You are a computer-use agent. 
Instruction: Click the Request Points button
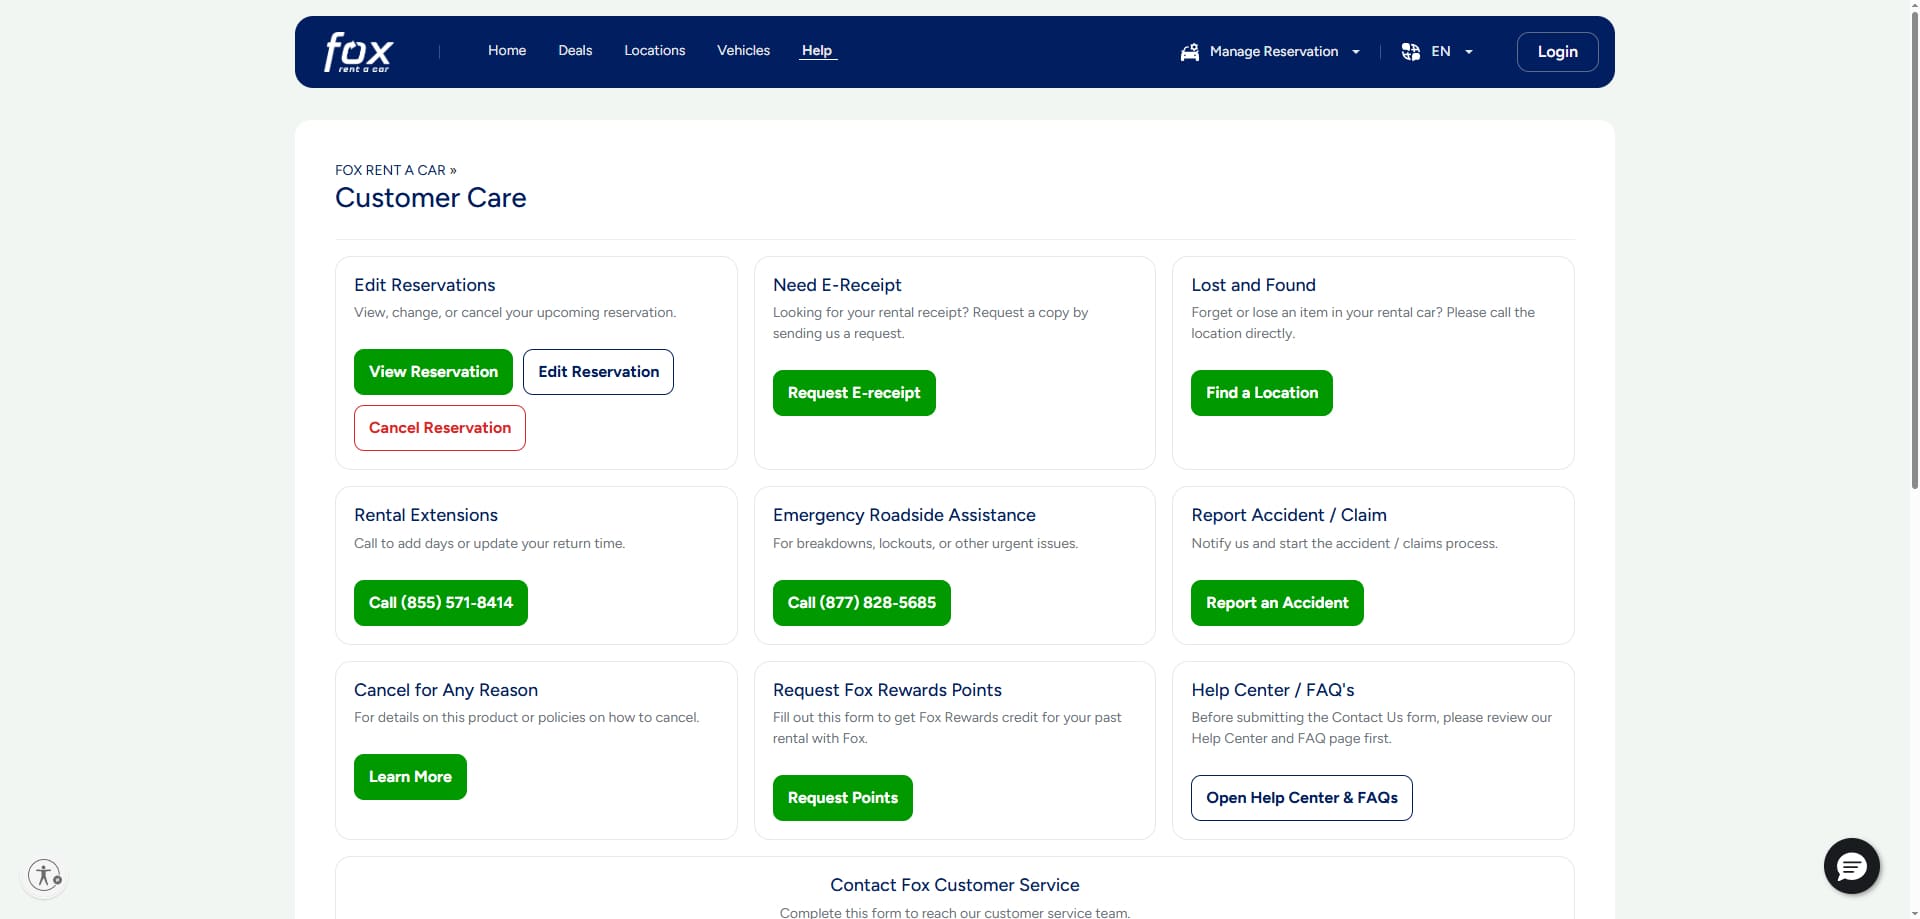tap(843, 798)
